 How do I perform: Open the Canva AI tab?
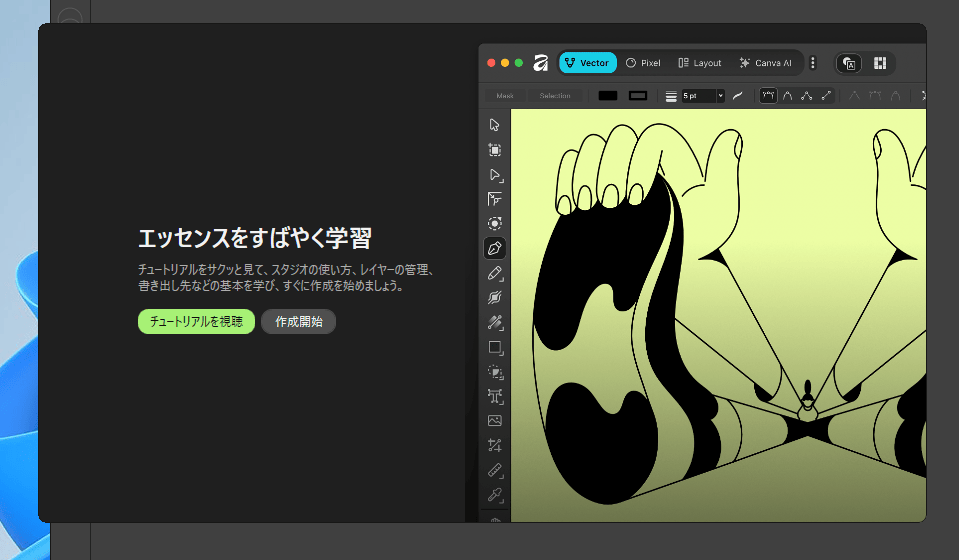(x=765, y=63)
